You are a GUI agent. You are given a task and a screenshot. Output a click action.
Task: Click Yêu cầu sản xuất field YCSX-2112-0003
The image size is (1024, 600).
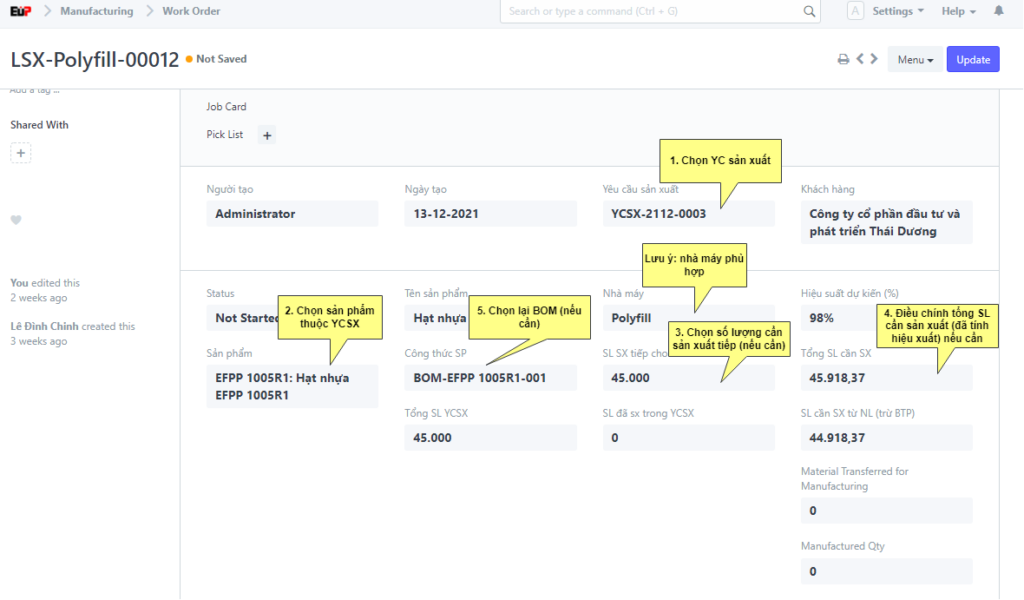point(688,214)
